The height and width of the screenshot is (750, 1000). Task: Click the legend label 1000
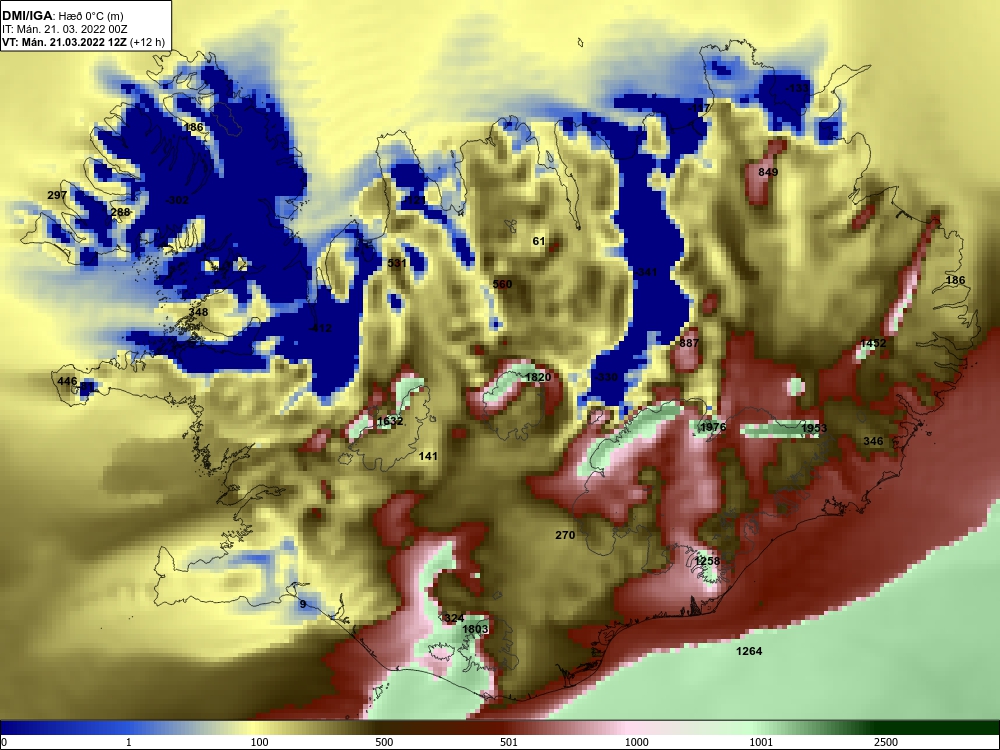(x=636, y=742)
